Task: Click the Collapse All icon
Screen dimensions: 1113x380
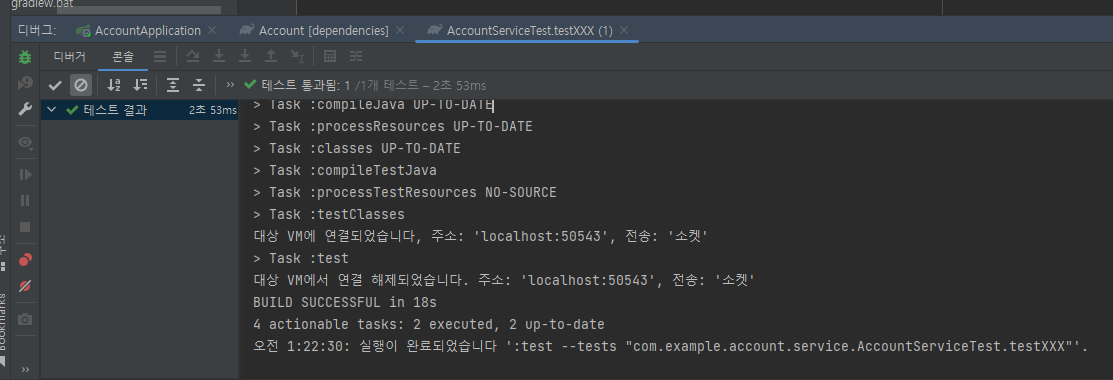Action: (x=199, y=85)
